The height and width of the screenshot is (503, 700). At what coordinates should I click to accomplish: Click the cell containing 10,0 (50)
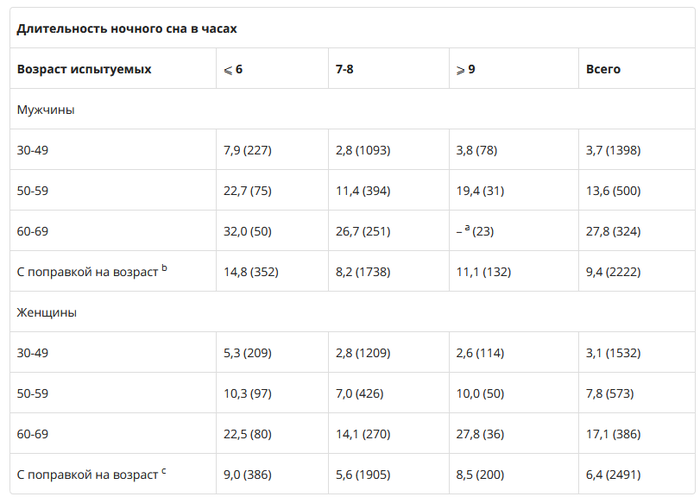pyautogui.click(x=480, y=393)
